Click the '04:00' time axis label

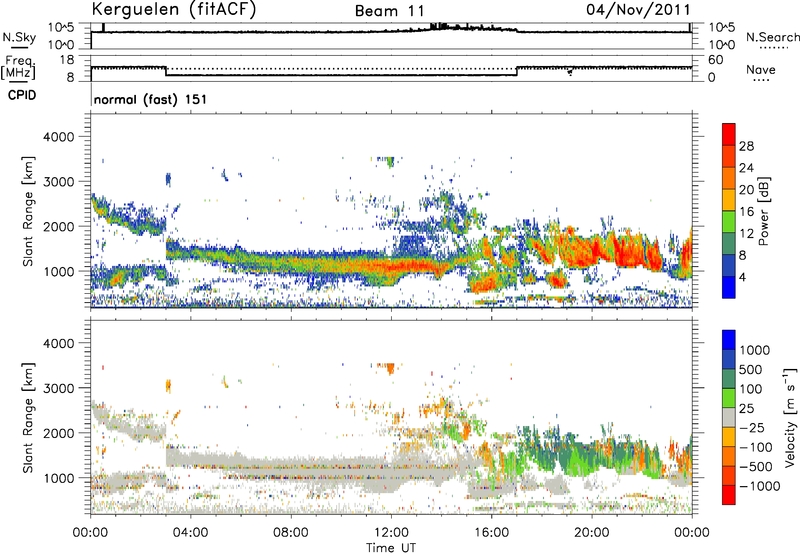tap(190, 533)
